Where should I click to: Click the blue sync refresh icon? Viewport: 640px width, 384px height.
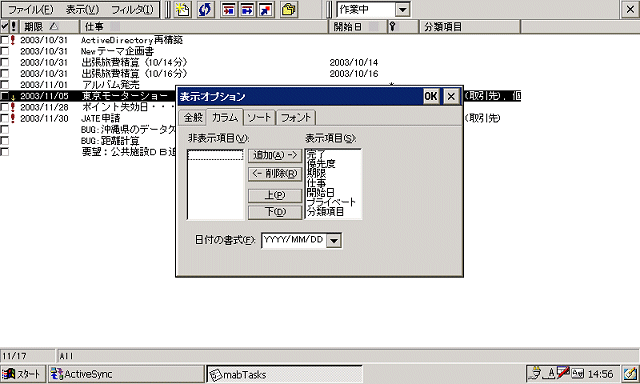[x=205, y=9]
